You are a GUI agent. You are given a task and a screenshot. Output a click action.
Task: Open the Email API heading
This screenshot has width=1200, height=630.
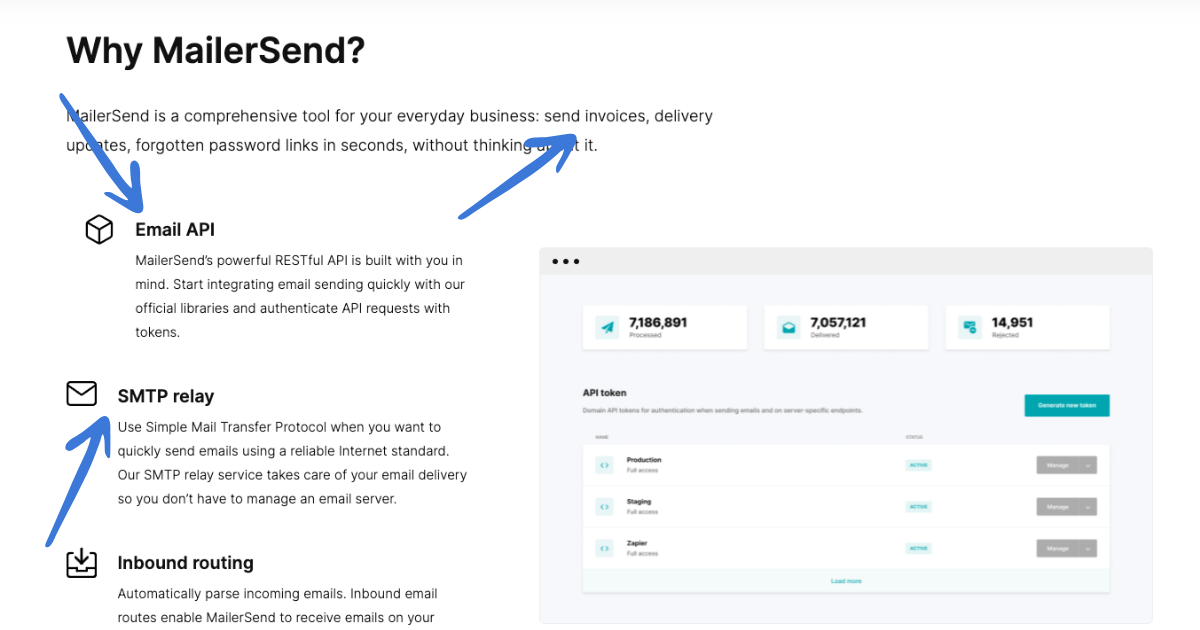[175, 229]
